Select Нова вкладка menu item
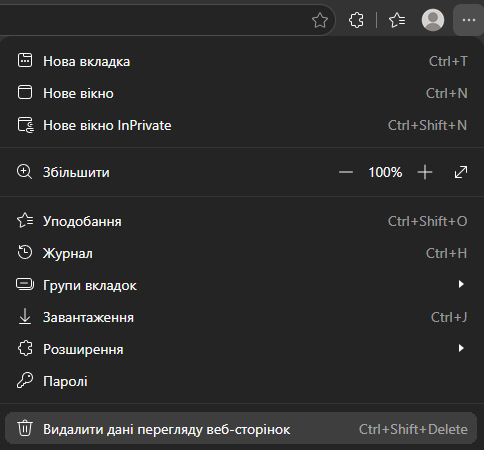 point(242,61)
